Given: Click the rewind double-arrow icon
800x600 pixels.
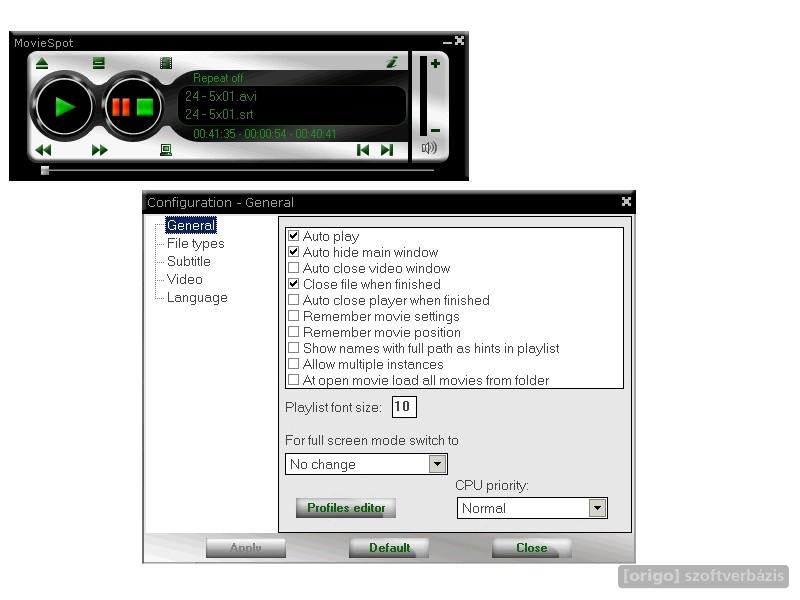Looking at the screenshot, I should 43,150.
